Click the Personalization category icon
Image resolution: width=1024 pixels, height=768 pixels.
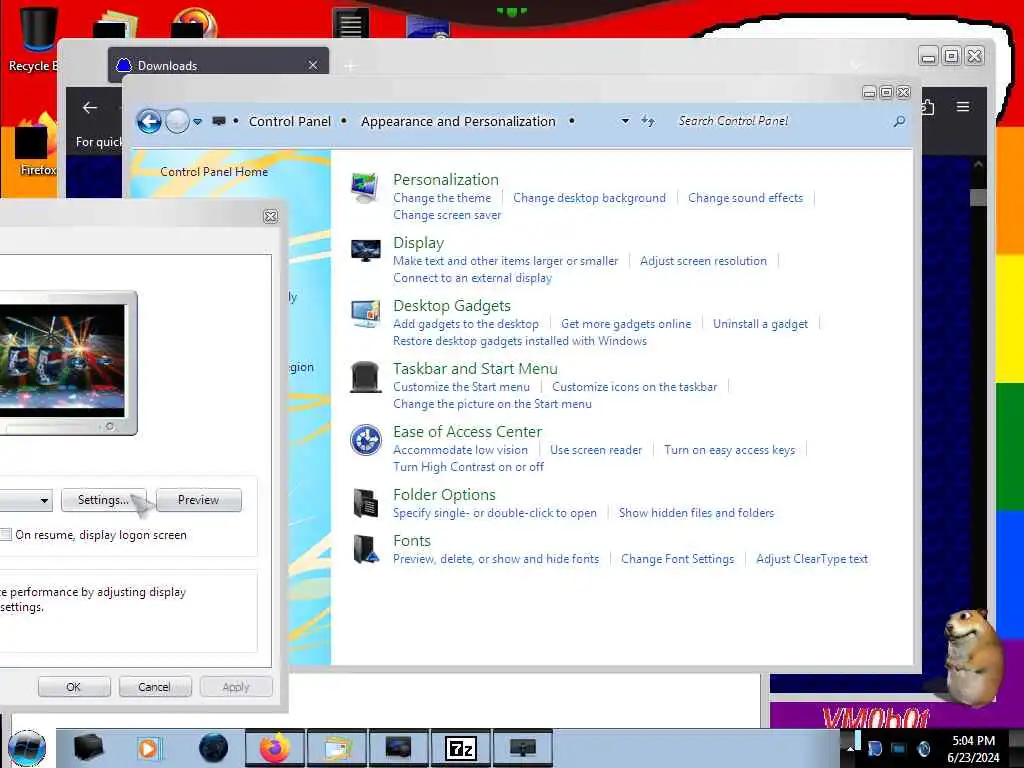(x=364, y=187)
